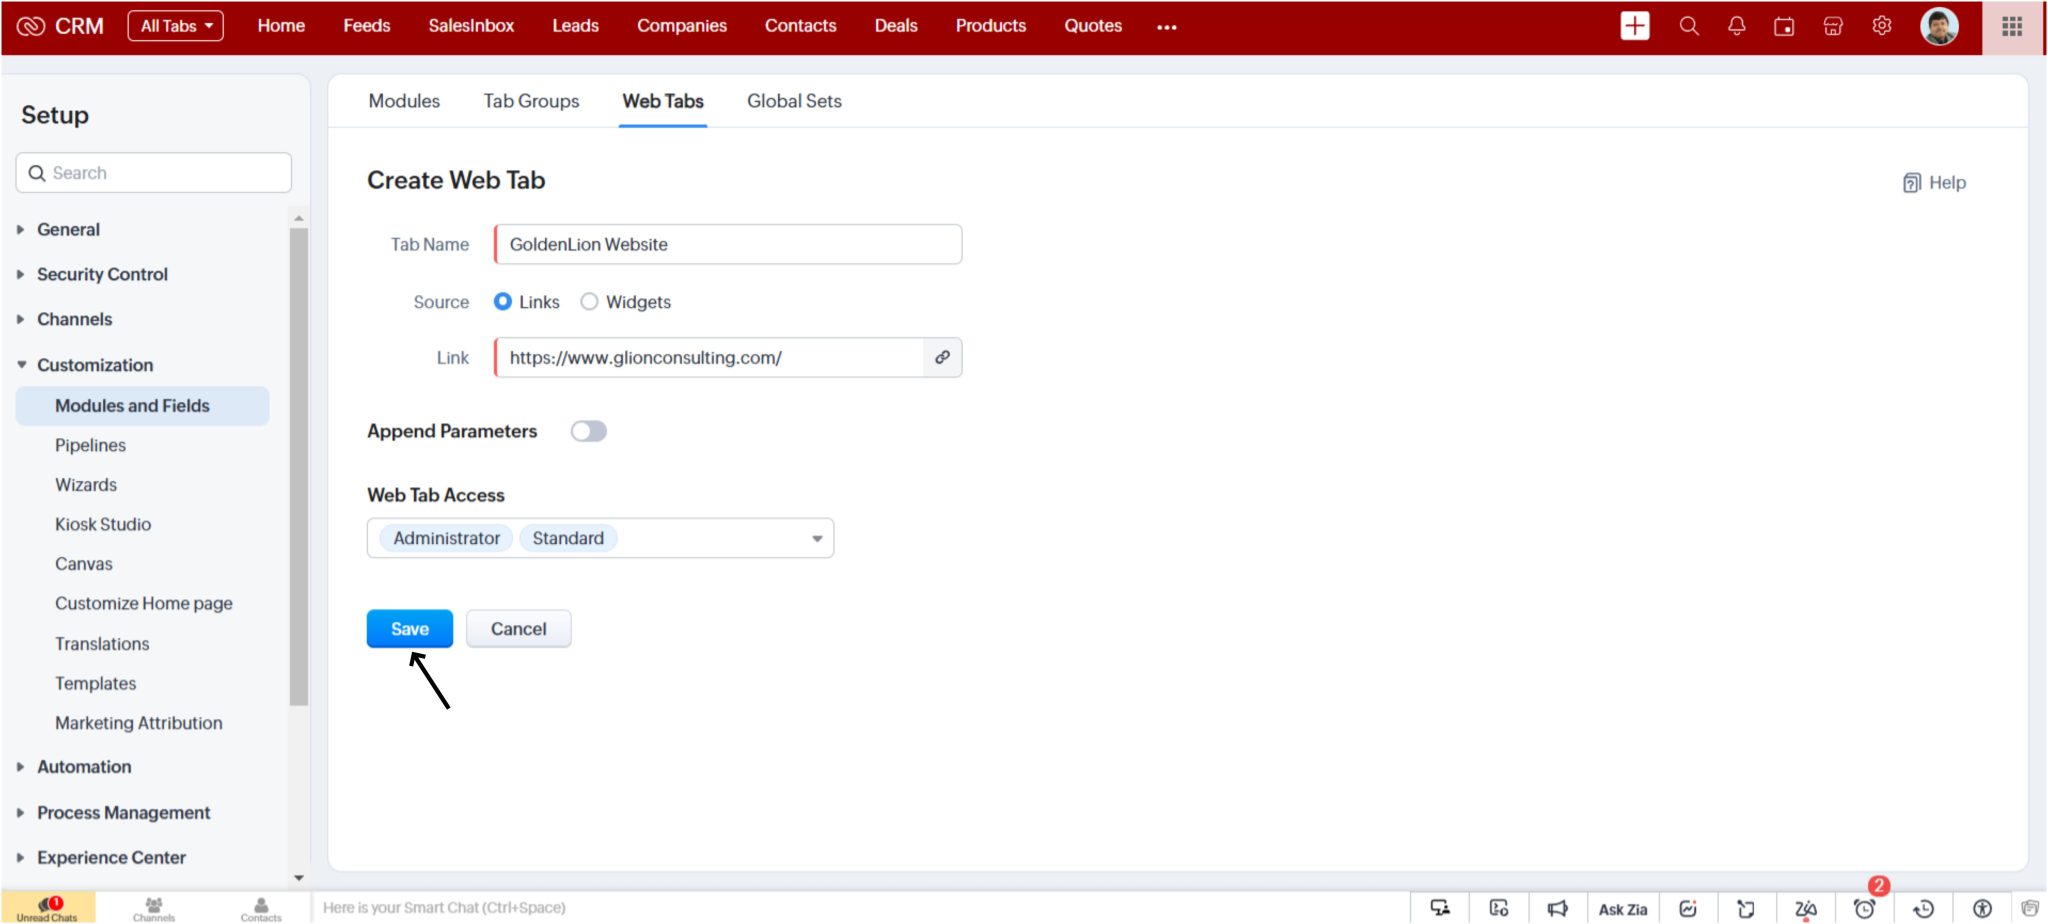Screen dimensions: 2048x924
Task: Click the global search magnifier icon
Action: (1689, 26)
